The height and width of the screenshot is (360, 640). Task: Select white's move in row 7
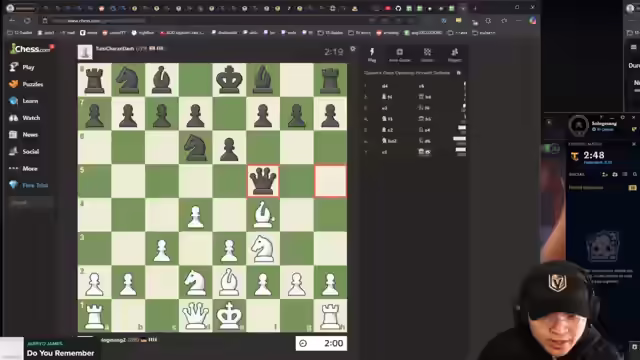[x=384, y=152]
